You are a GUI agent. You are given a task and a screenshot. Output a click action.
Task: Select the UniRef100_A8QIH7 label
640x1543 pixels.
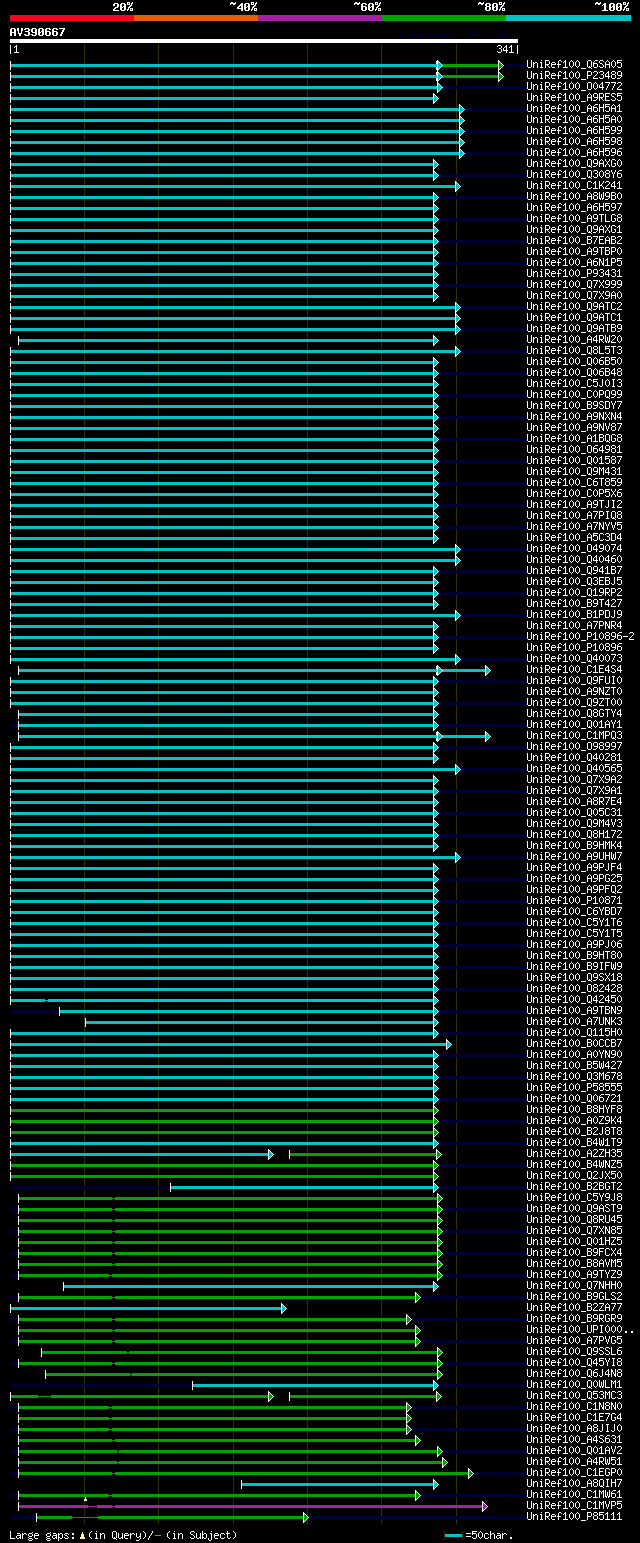(x=574, y=1483)
